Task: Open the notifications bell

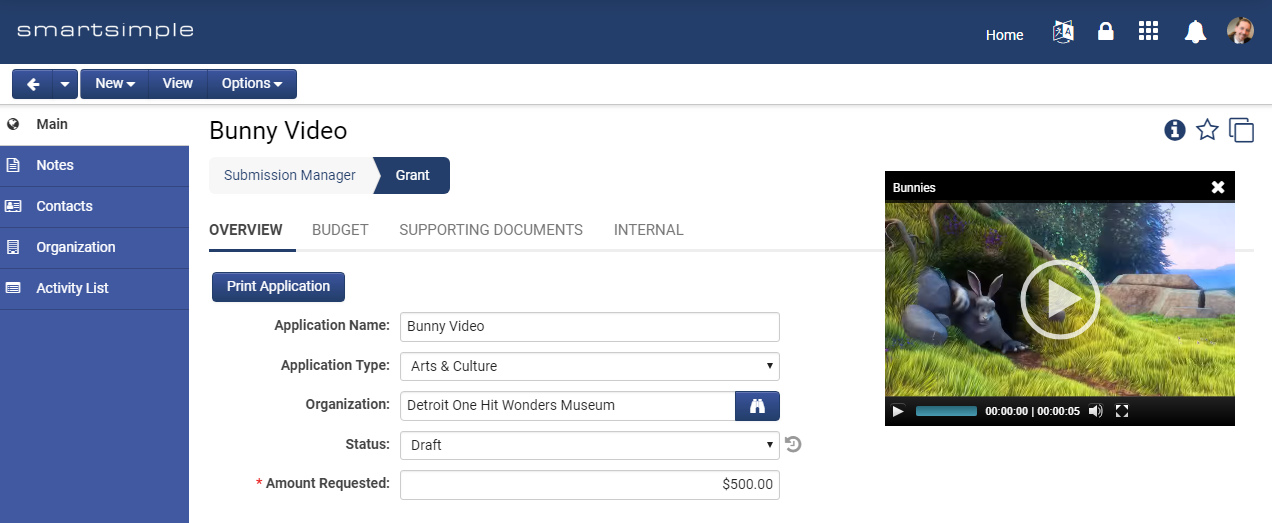Action: pos(1195,32)
